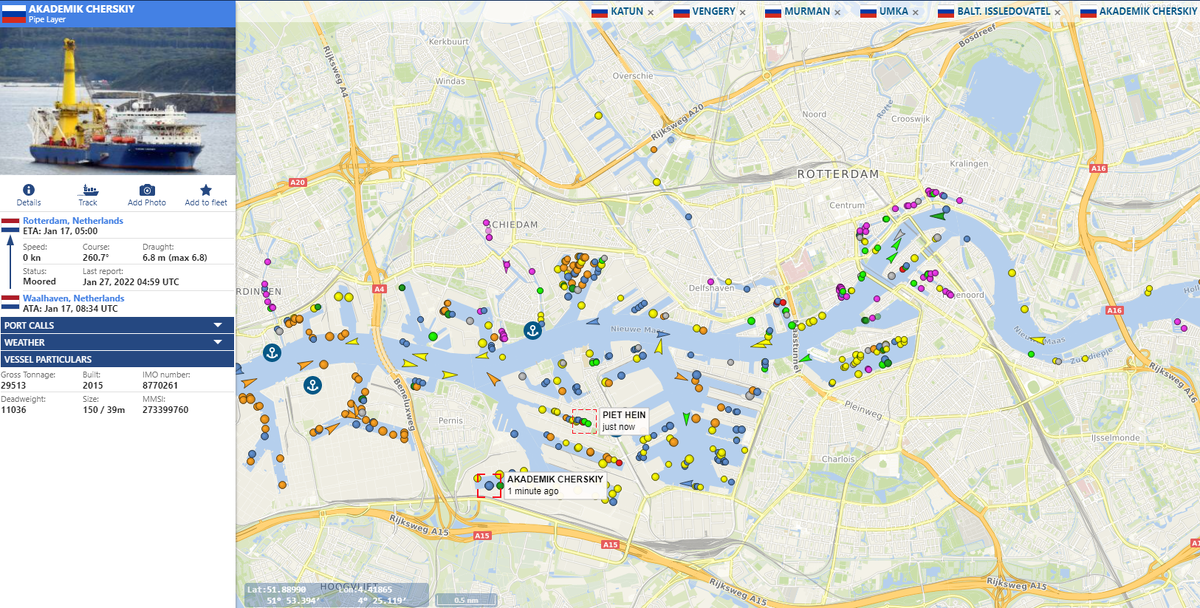The image size is (1200, 608).
Task: Click the Status value Moored
Action: pos(38,281)
